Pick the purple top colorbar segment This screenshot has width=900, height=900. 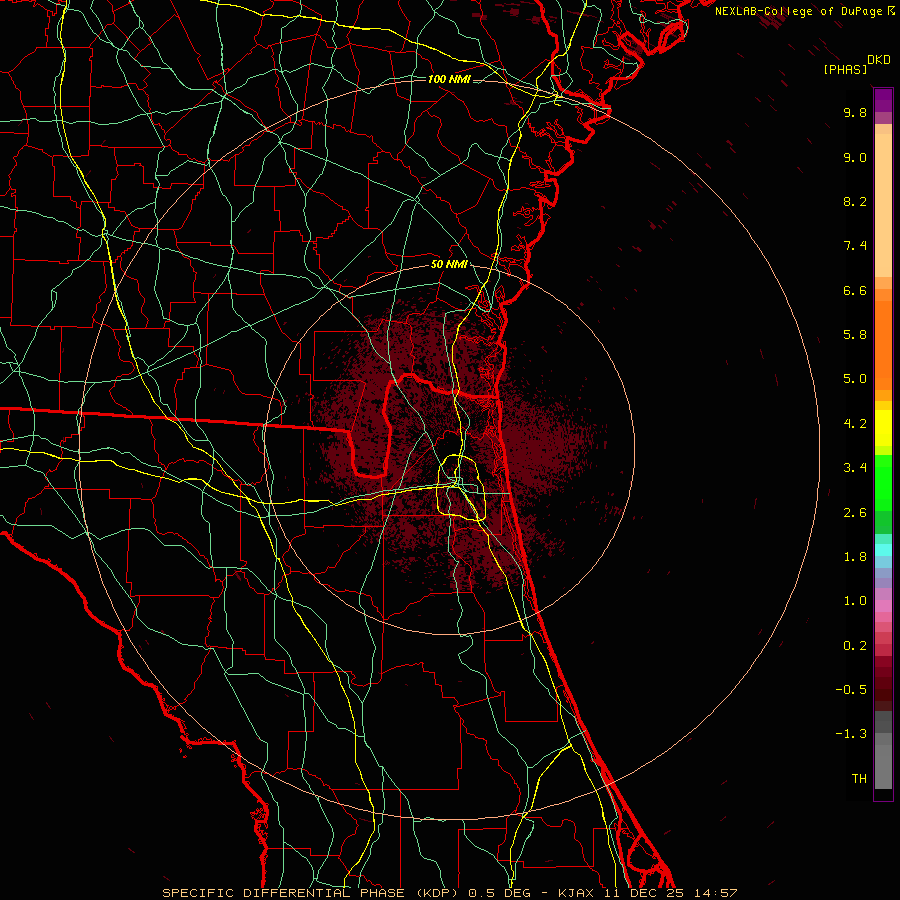click(x=883, y=100)
